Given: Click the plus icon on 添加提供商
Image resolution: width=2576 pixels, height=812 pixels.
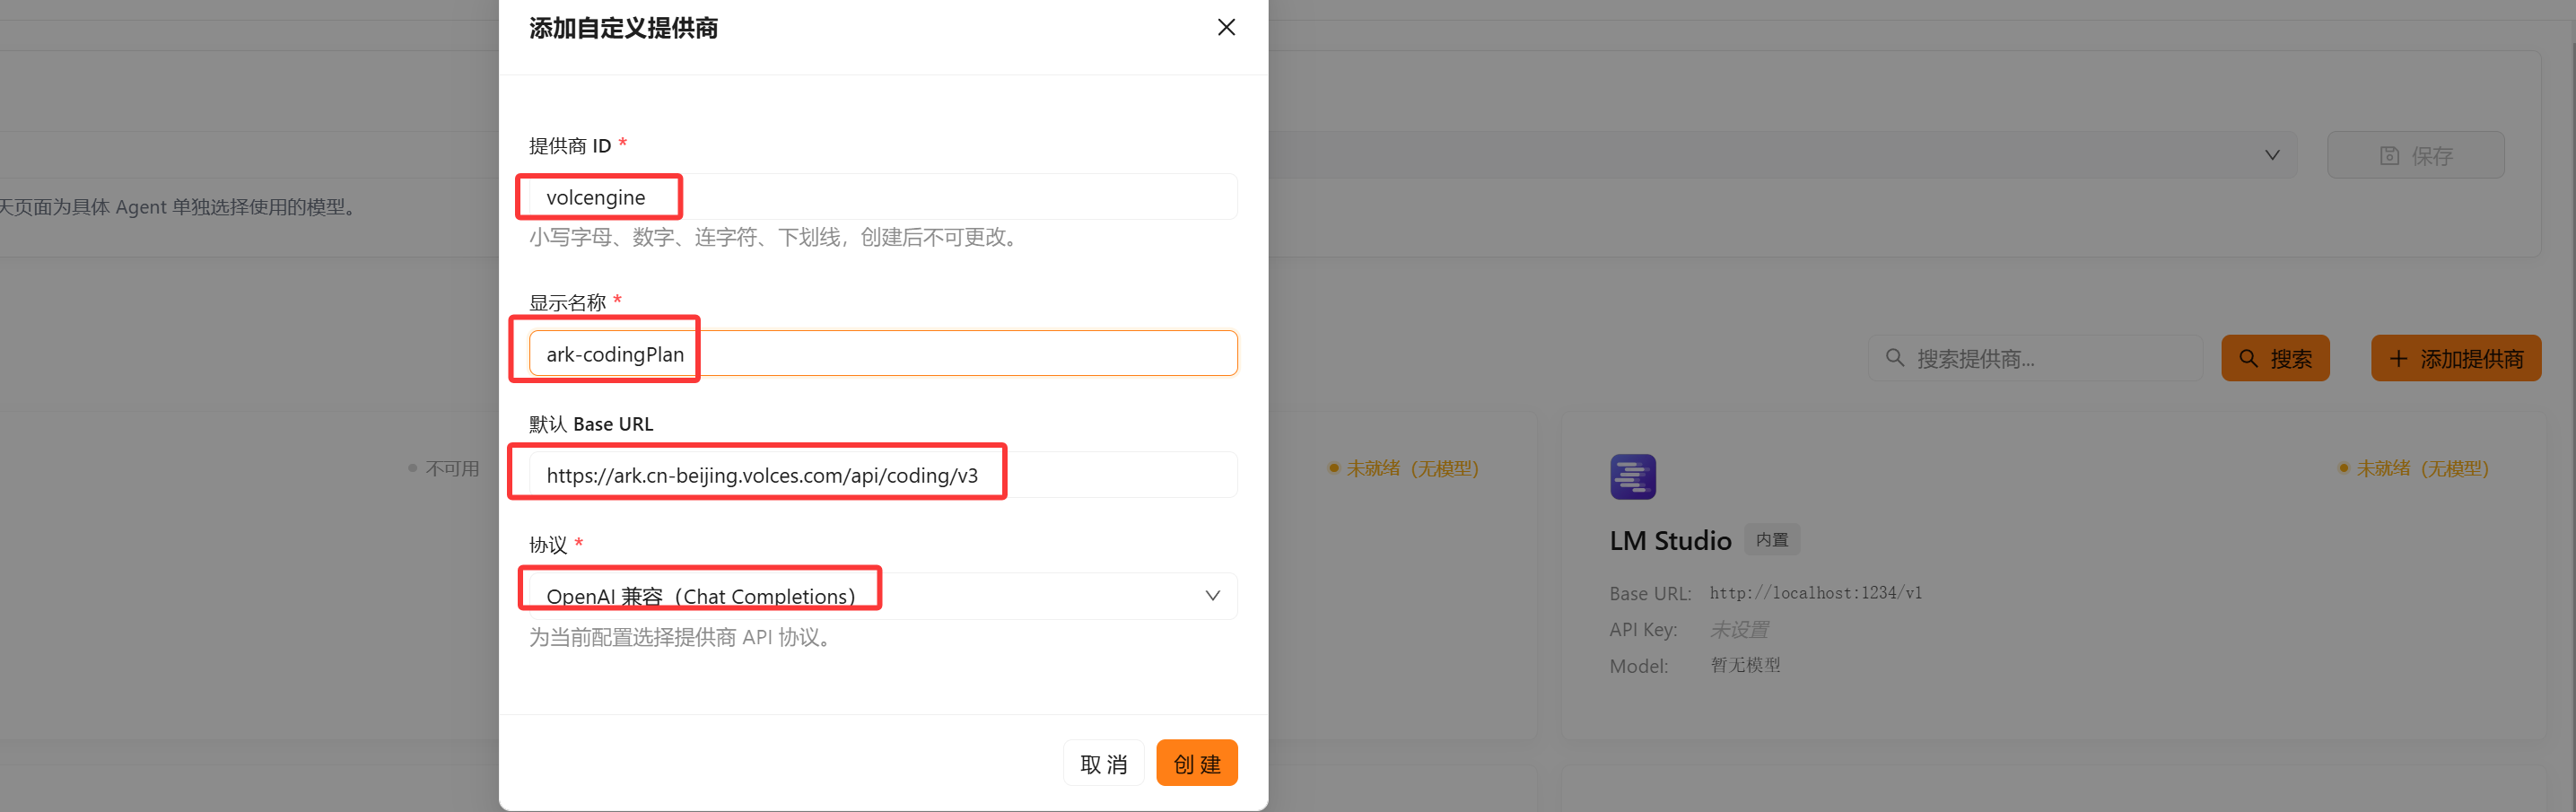Looking at the screenshot, I should coord(2398,359).
